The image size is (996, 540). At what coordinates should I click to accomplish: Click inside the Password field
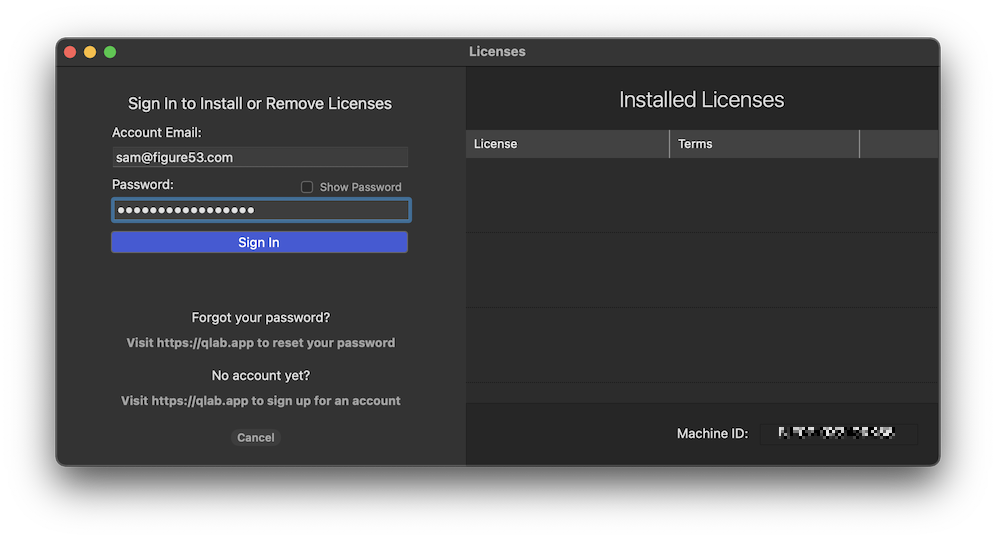[259, 210]
